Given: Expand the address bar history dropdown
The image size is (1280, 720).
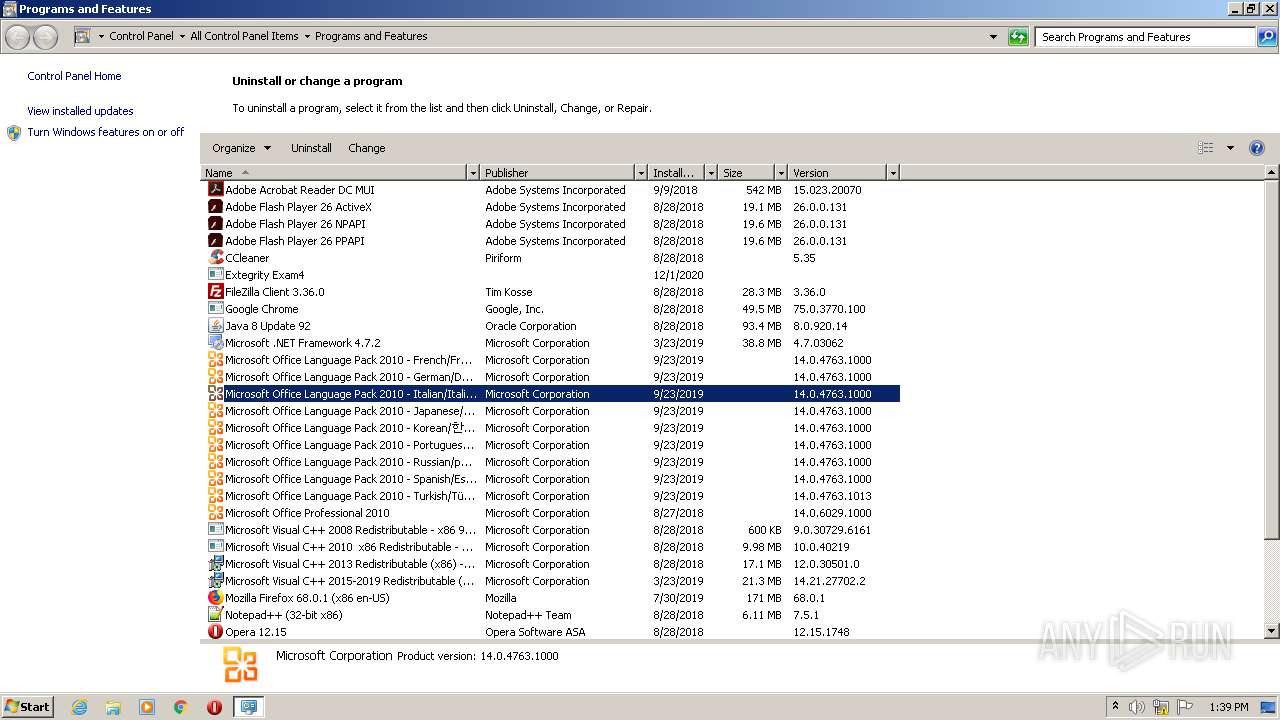Looking at the screenshot, I should [x=993, y=37].
